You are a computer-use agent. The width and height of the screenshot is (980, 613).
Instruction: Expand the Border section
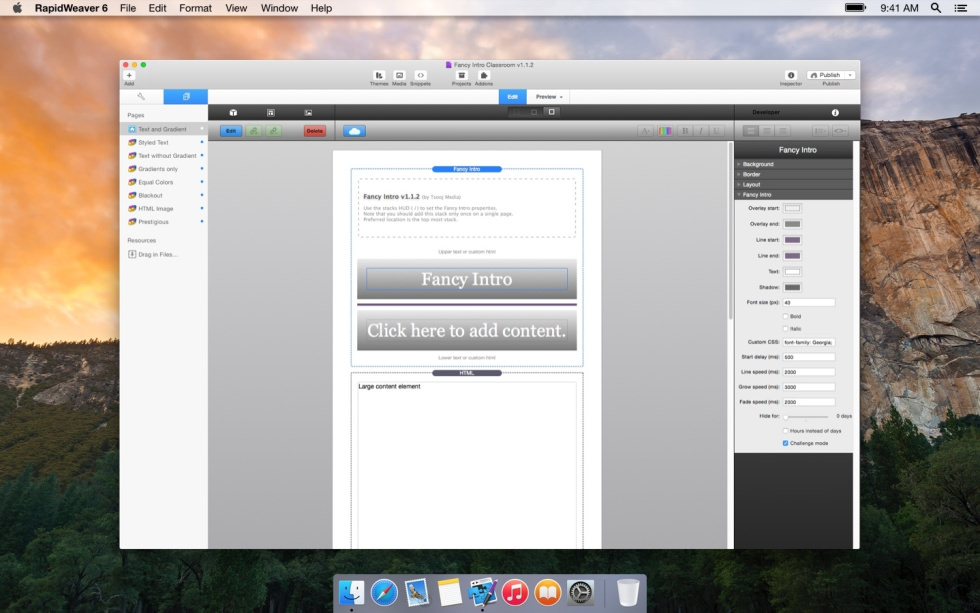[794, 174]
